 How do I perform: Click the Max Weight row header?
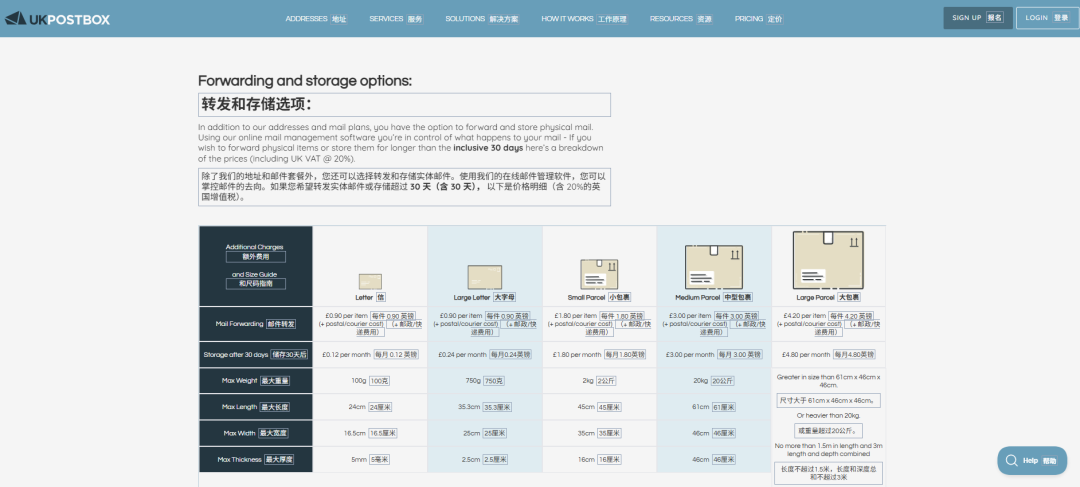(255, 381)
